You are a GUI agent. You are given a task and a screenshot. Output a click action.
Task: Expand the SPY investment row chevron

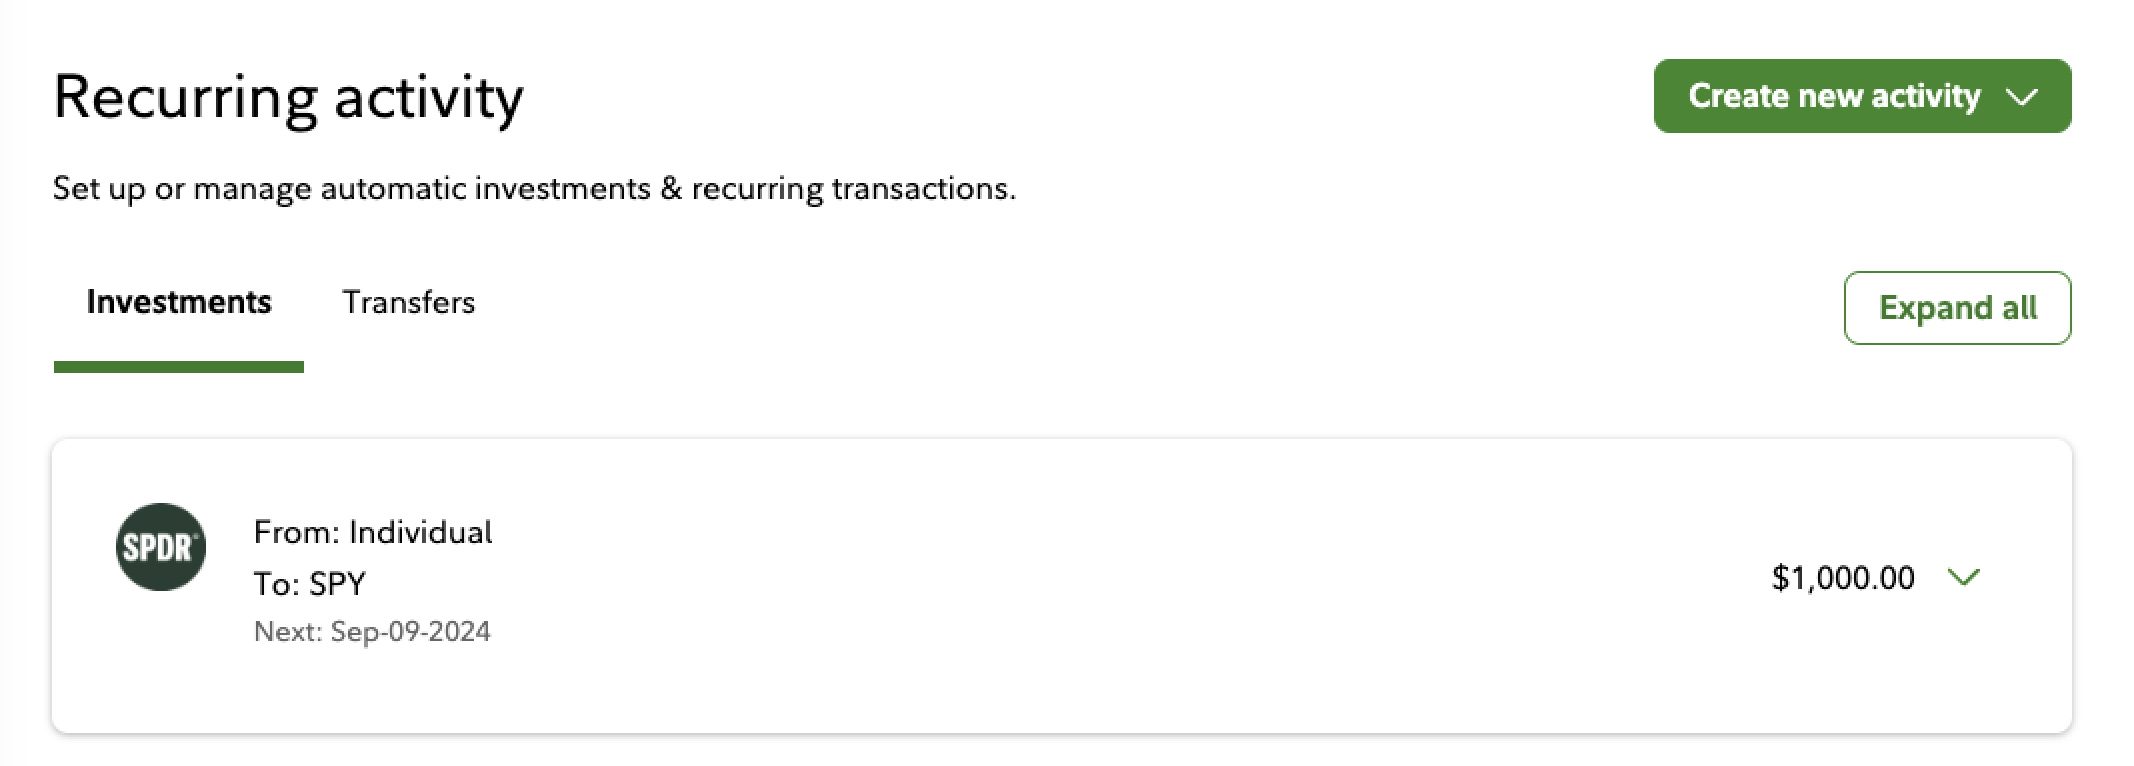click(x=1963, y=577)
